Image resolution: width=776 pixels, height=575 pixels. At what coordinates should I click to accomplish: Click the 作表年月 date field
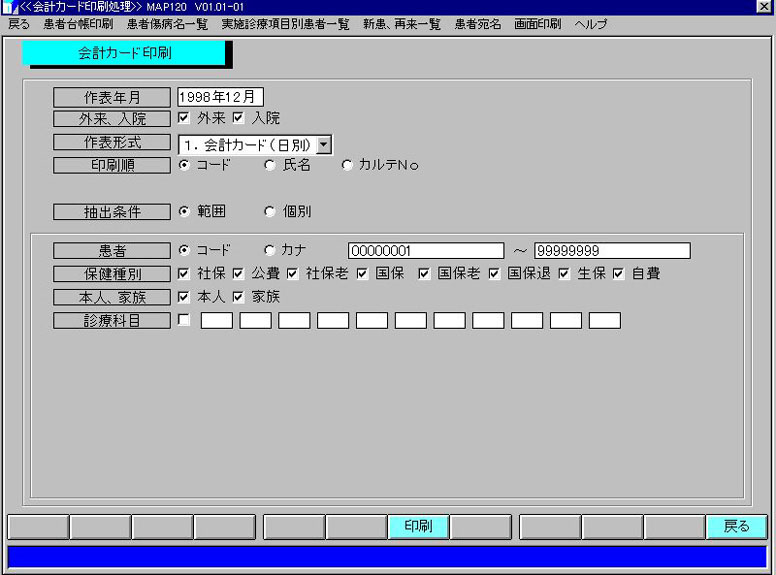pos(220,97)
